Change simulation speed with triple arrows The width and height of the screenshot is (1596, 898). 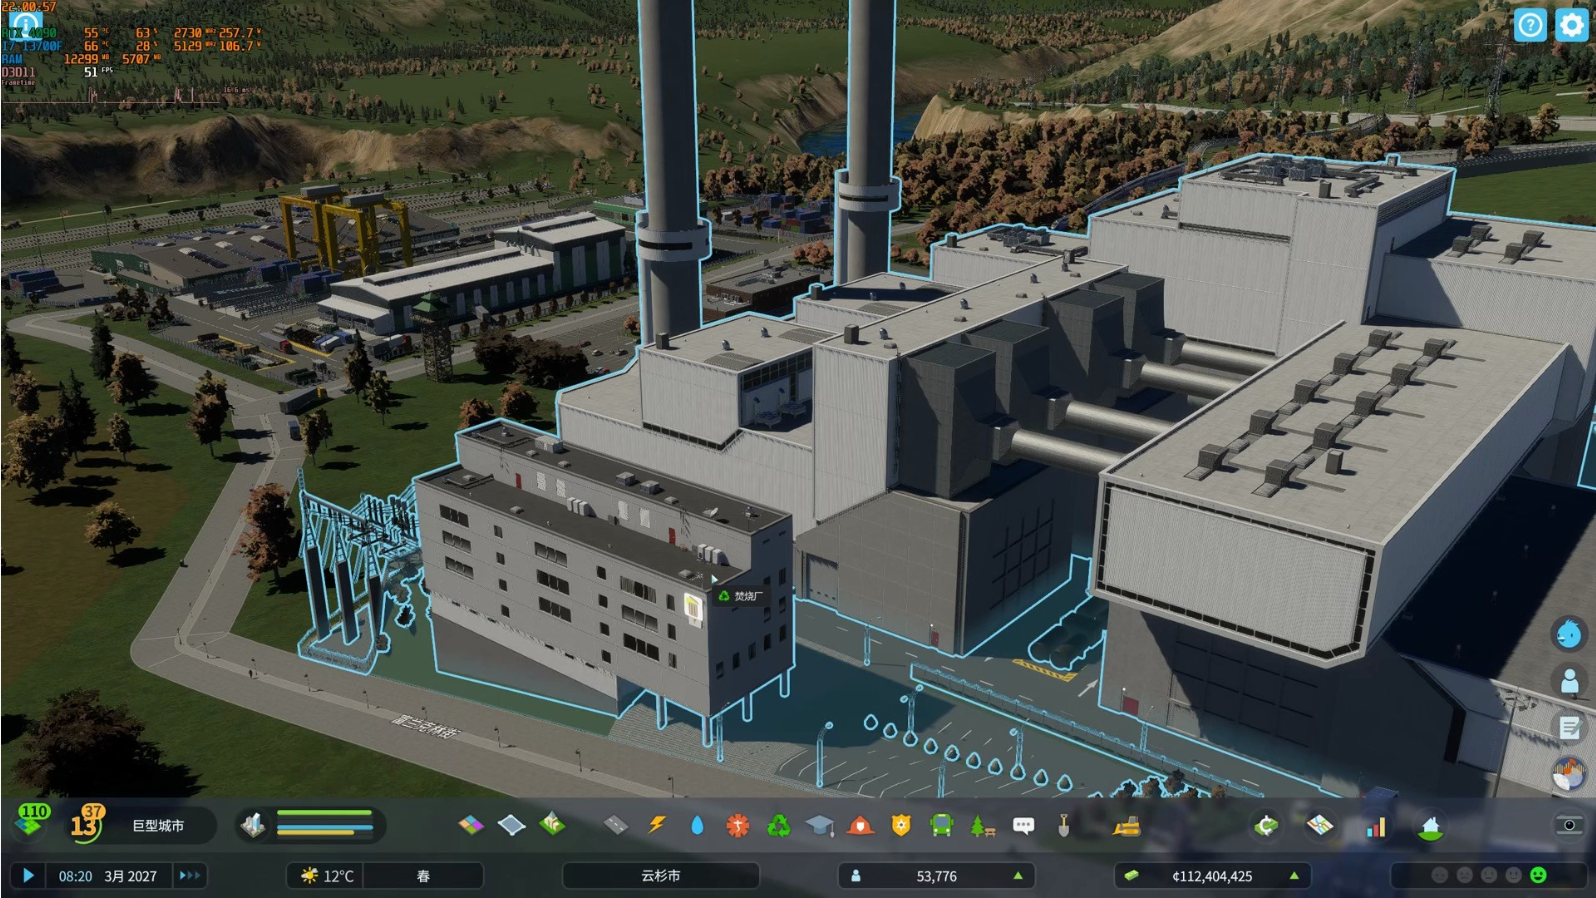(x=189, y=876)
